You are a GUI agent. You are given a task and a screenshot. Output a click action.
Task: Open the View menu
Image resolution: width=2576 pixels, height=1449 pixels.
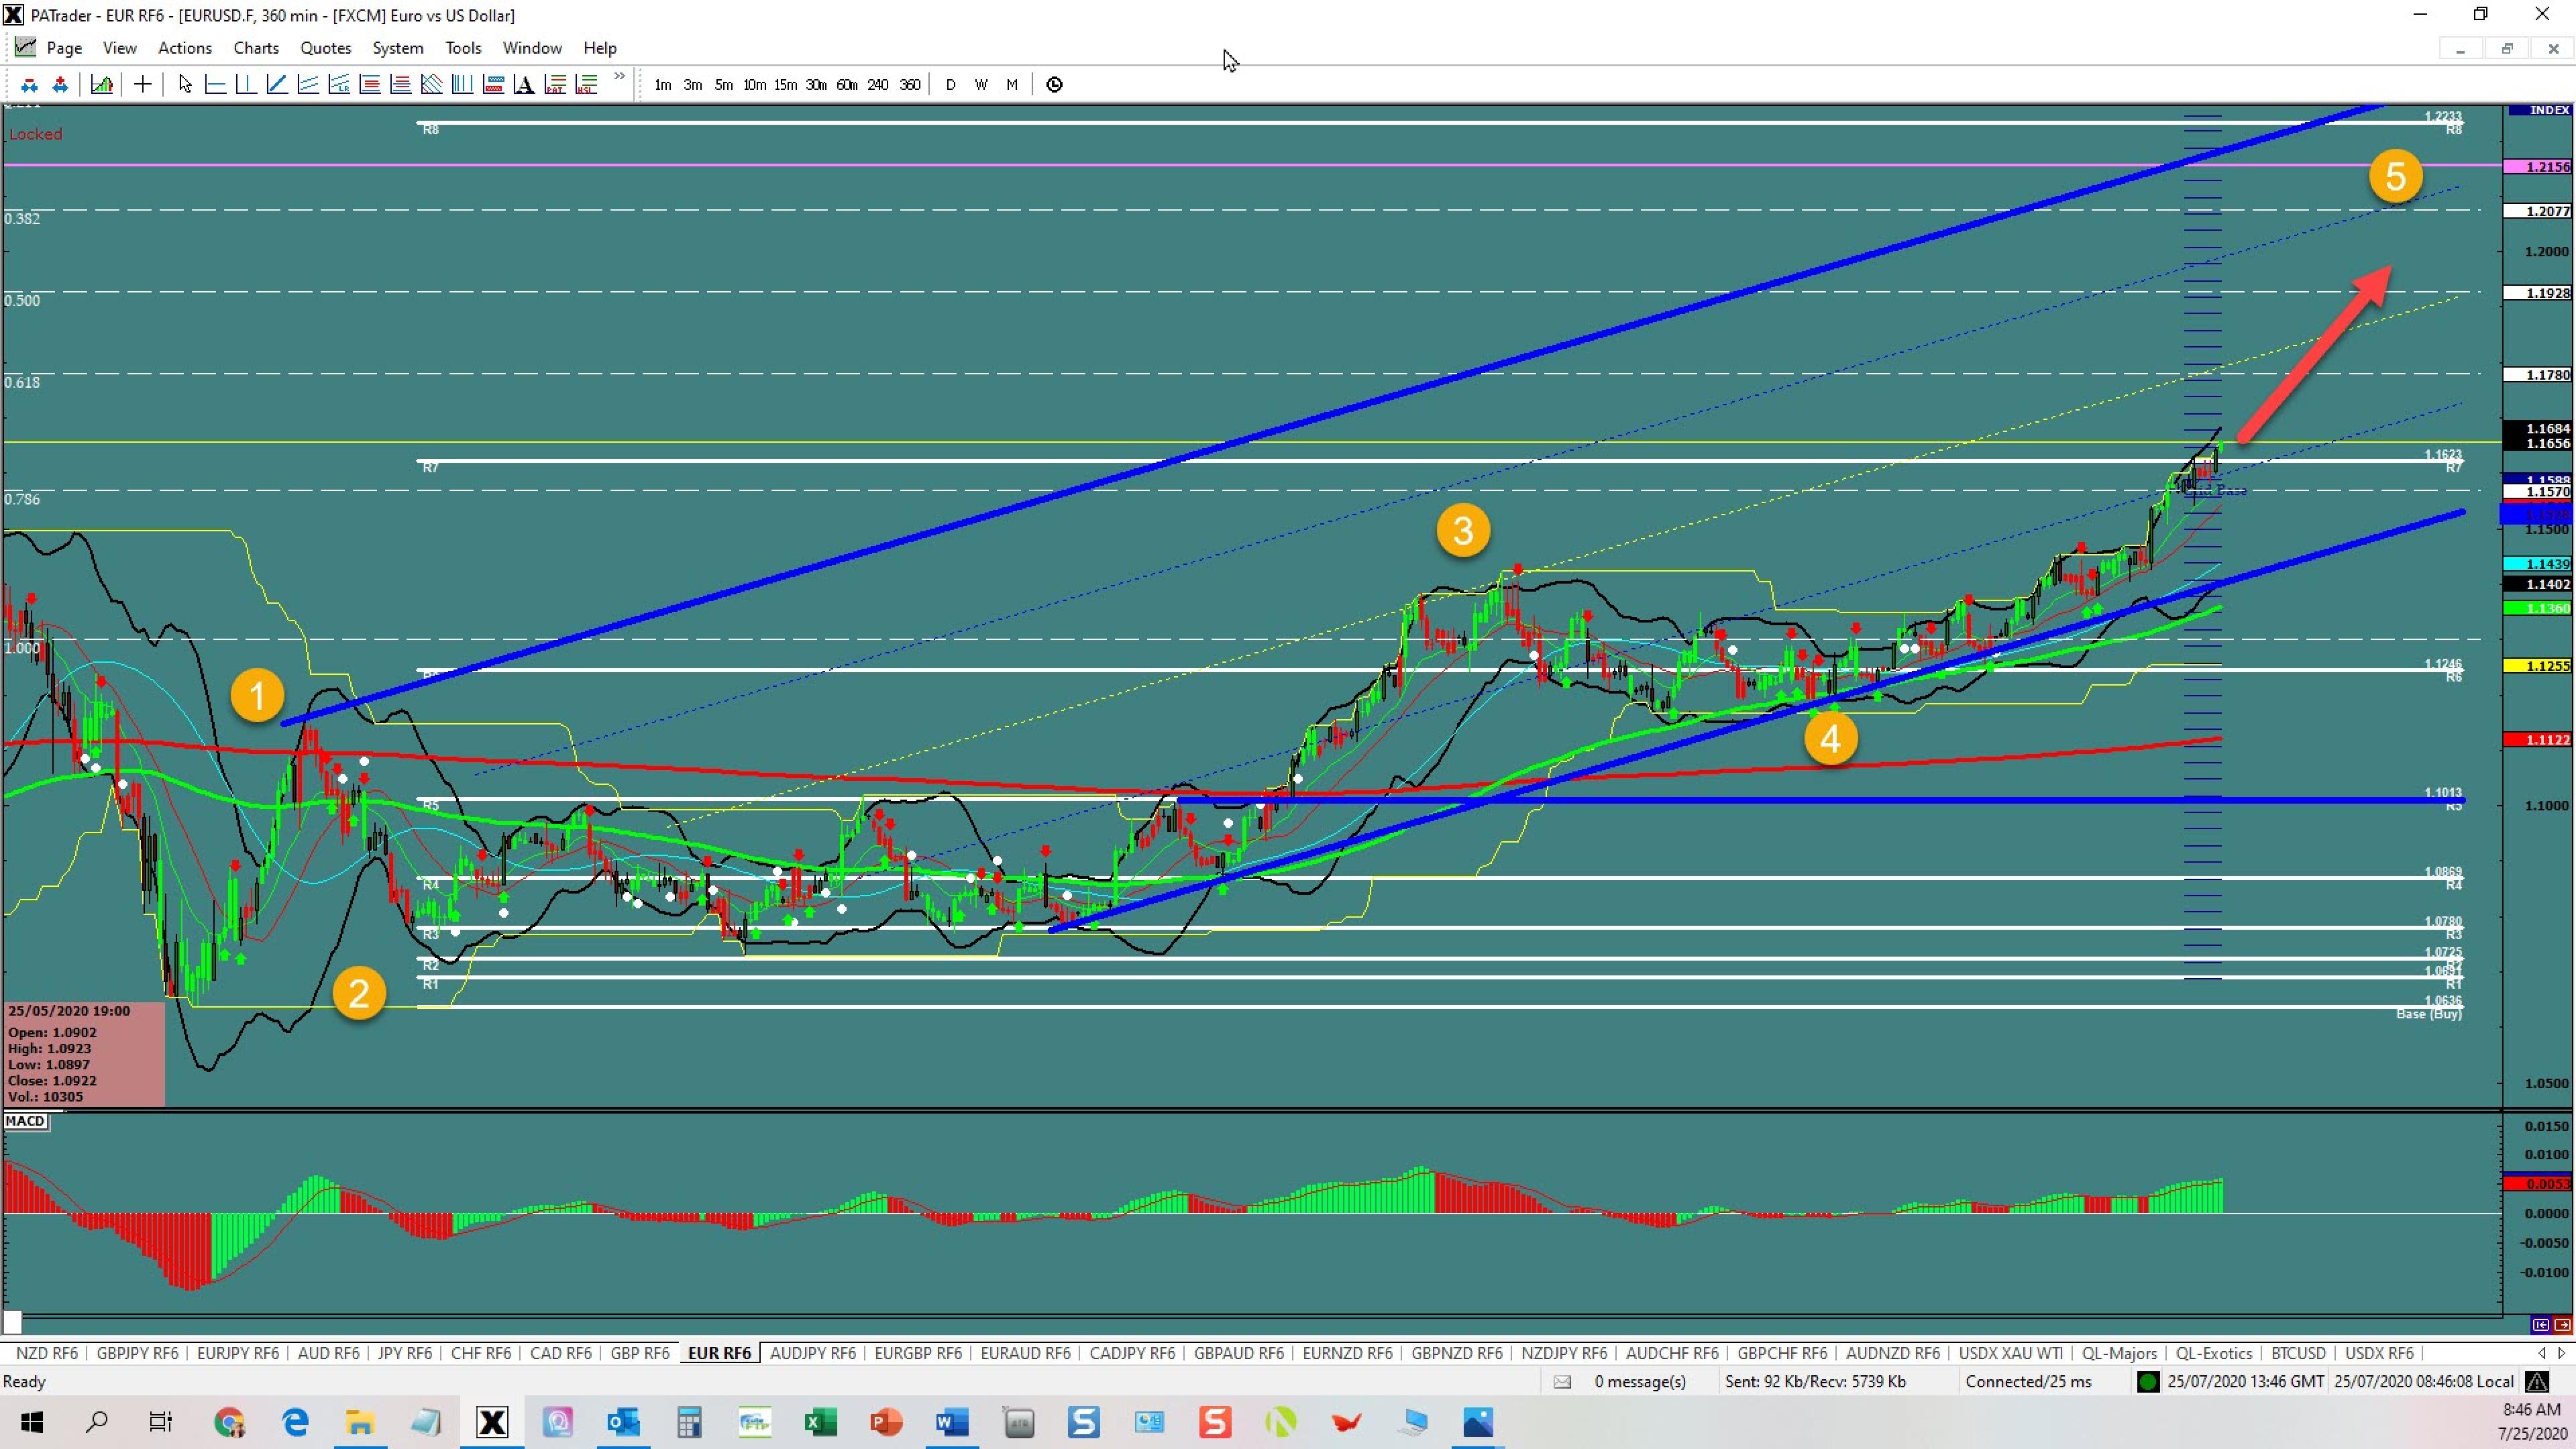click(119, 48)
